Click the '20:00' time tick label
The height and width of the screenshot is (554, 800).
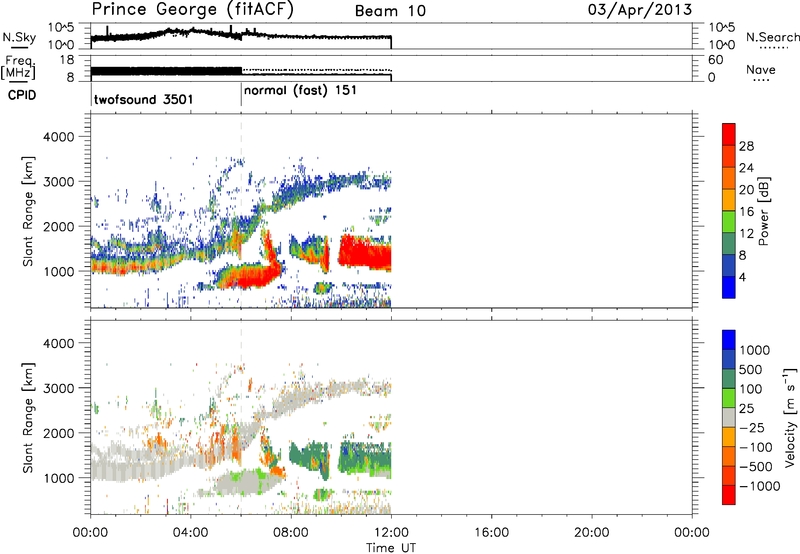[x=591, y=533]
